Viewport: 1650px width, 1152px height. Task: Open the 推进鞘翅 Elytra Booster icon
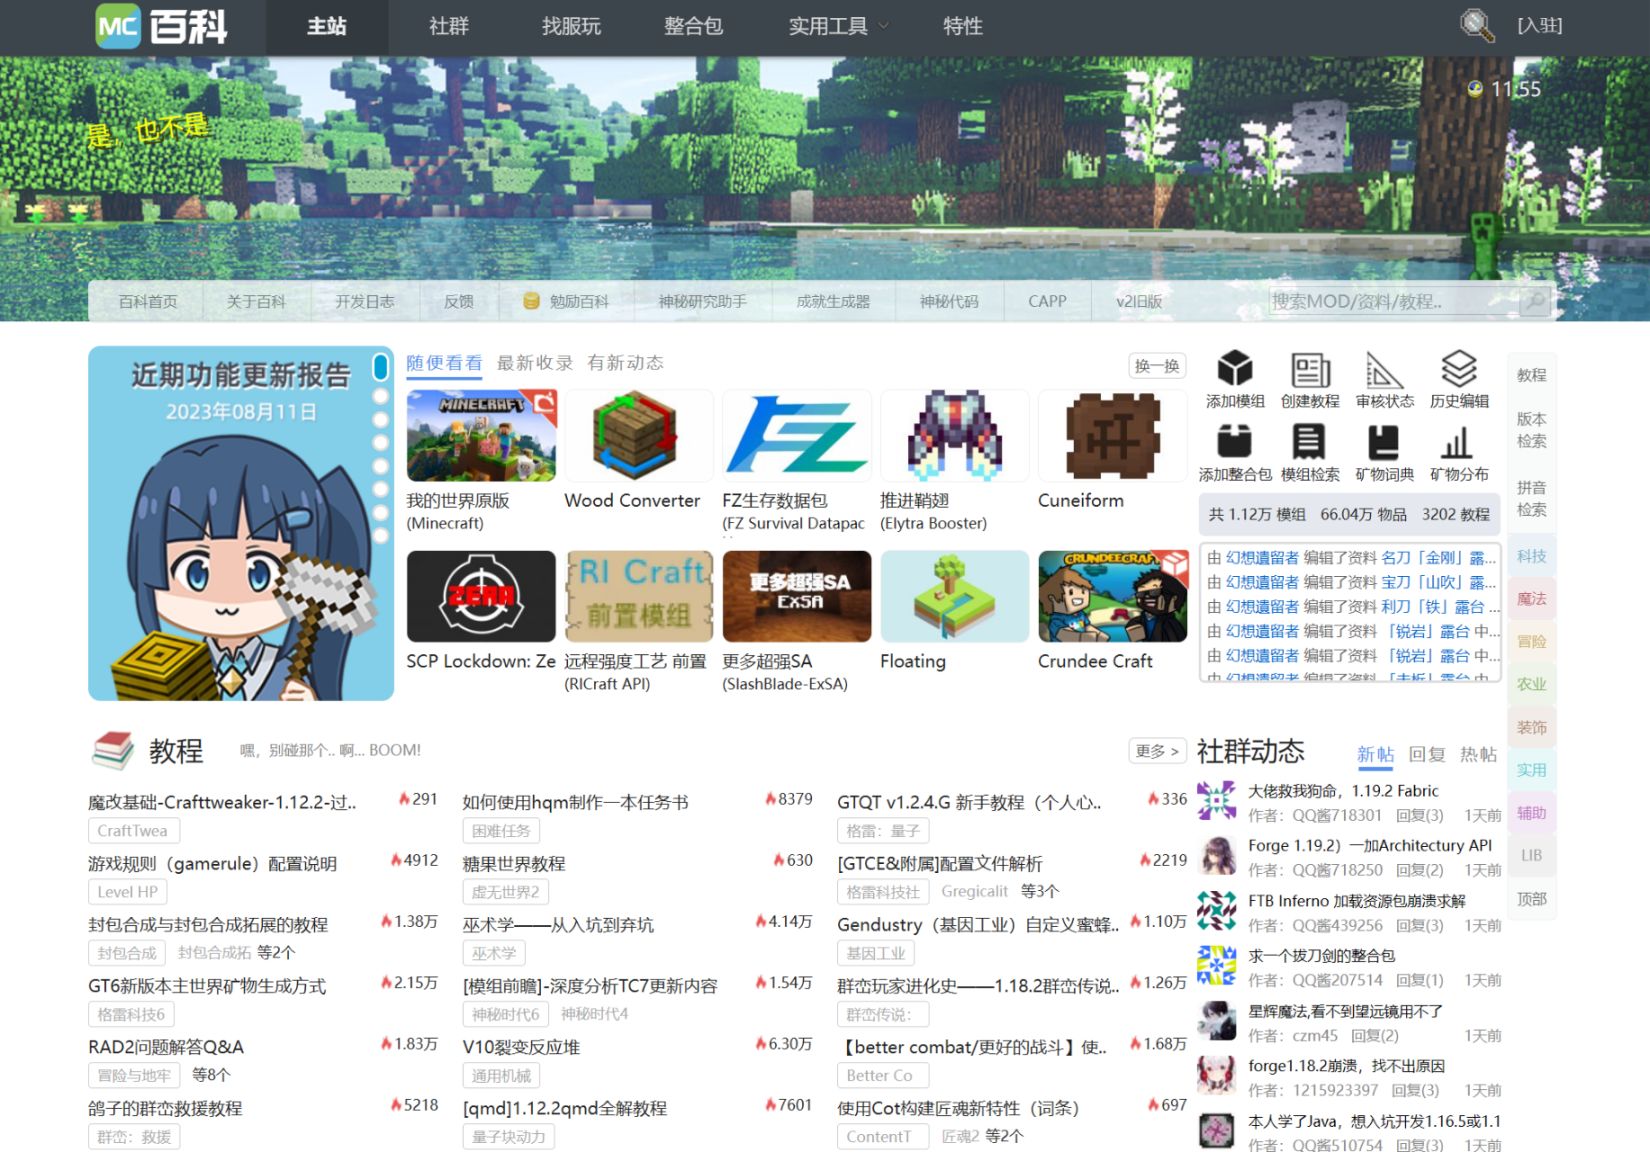(955, 436)
